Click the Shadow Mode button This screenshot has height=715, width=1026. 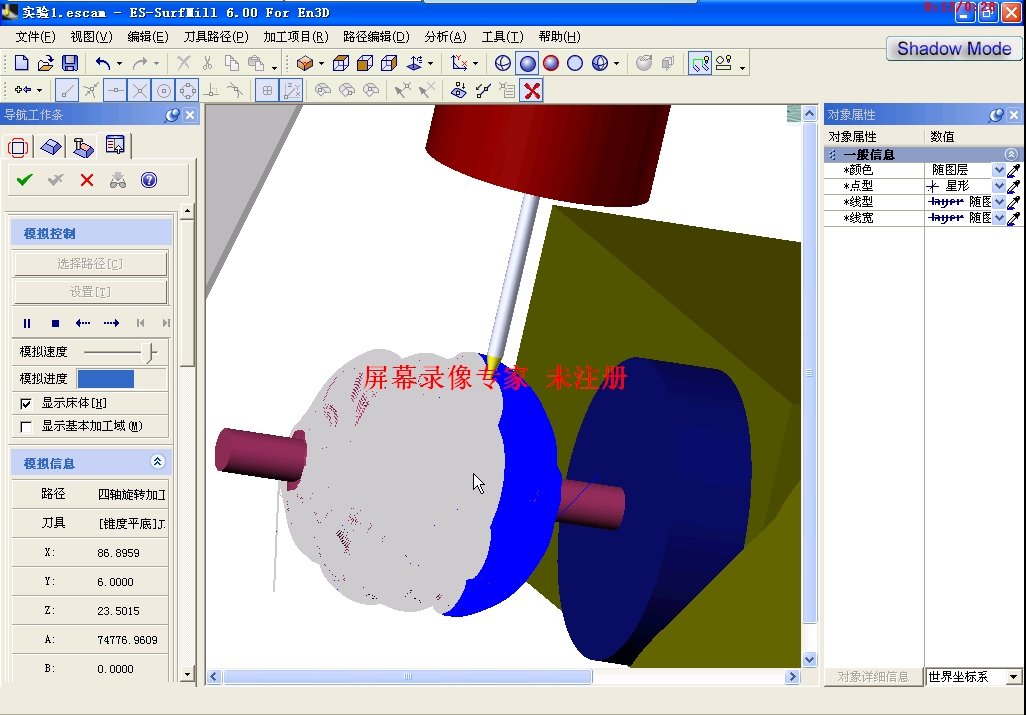(953, 49)
